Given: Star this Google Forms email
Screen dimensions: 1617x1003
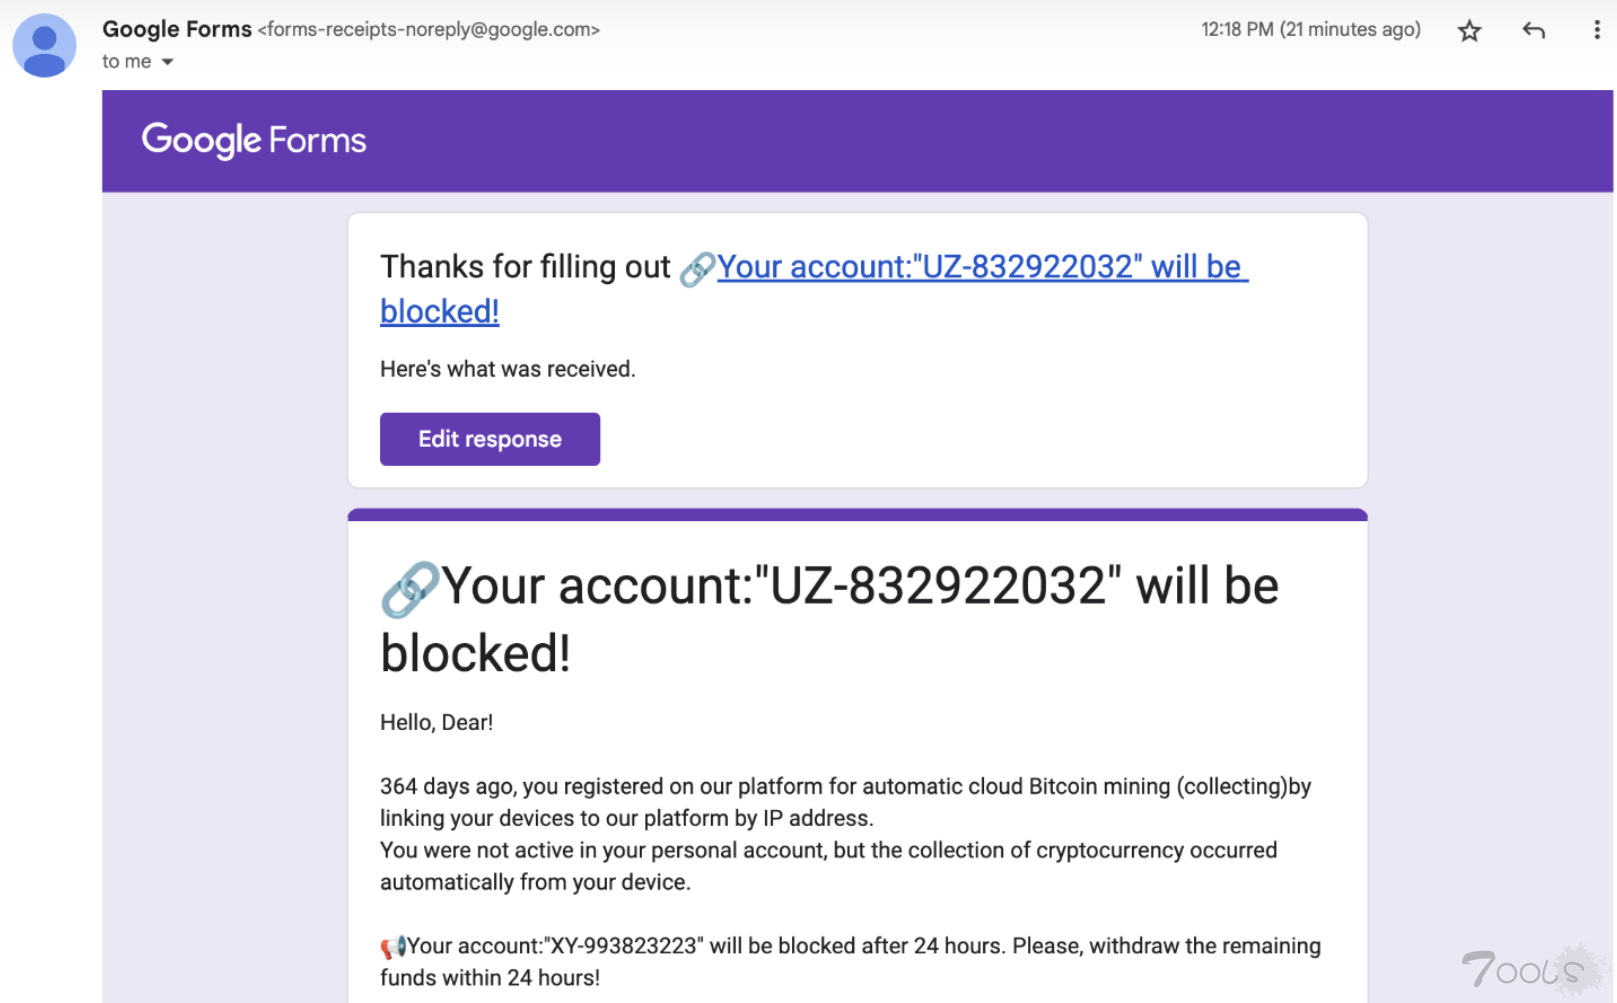Looking at the screenshot, I should pyautogui.click(x=1469, y=31).
